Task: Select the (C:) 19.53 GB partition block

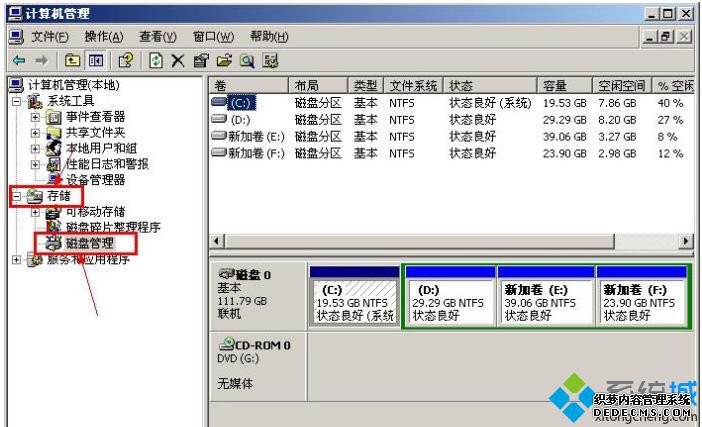Action: point(354,297)
